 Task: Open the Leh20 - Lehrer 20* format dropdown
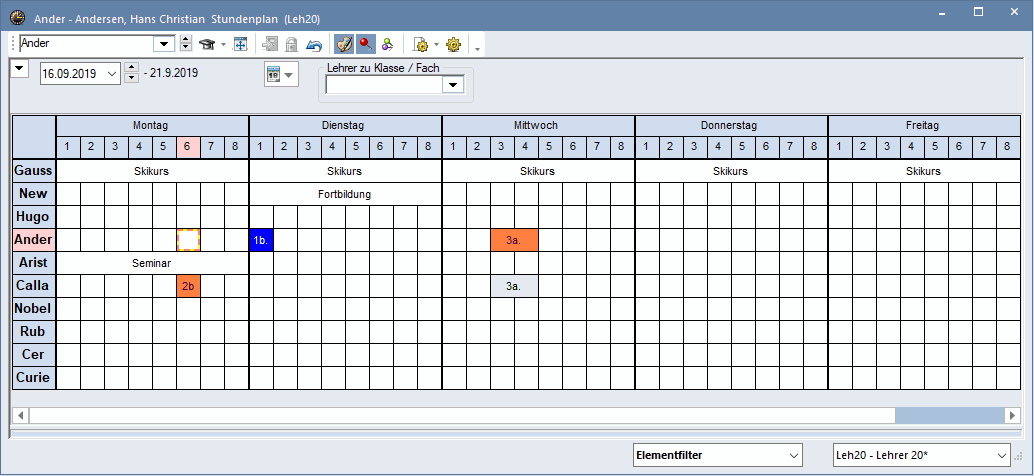point(1002,455)
